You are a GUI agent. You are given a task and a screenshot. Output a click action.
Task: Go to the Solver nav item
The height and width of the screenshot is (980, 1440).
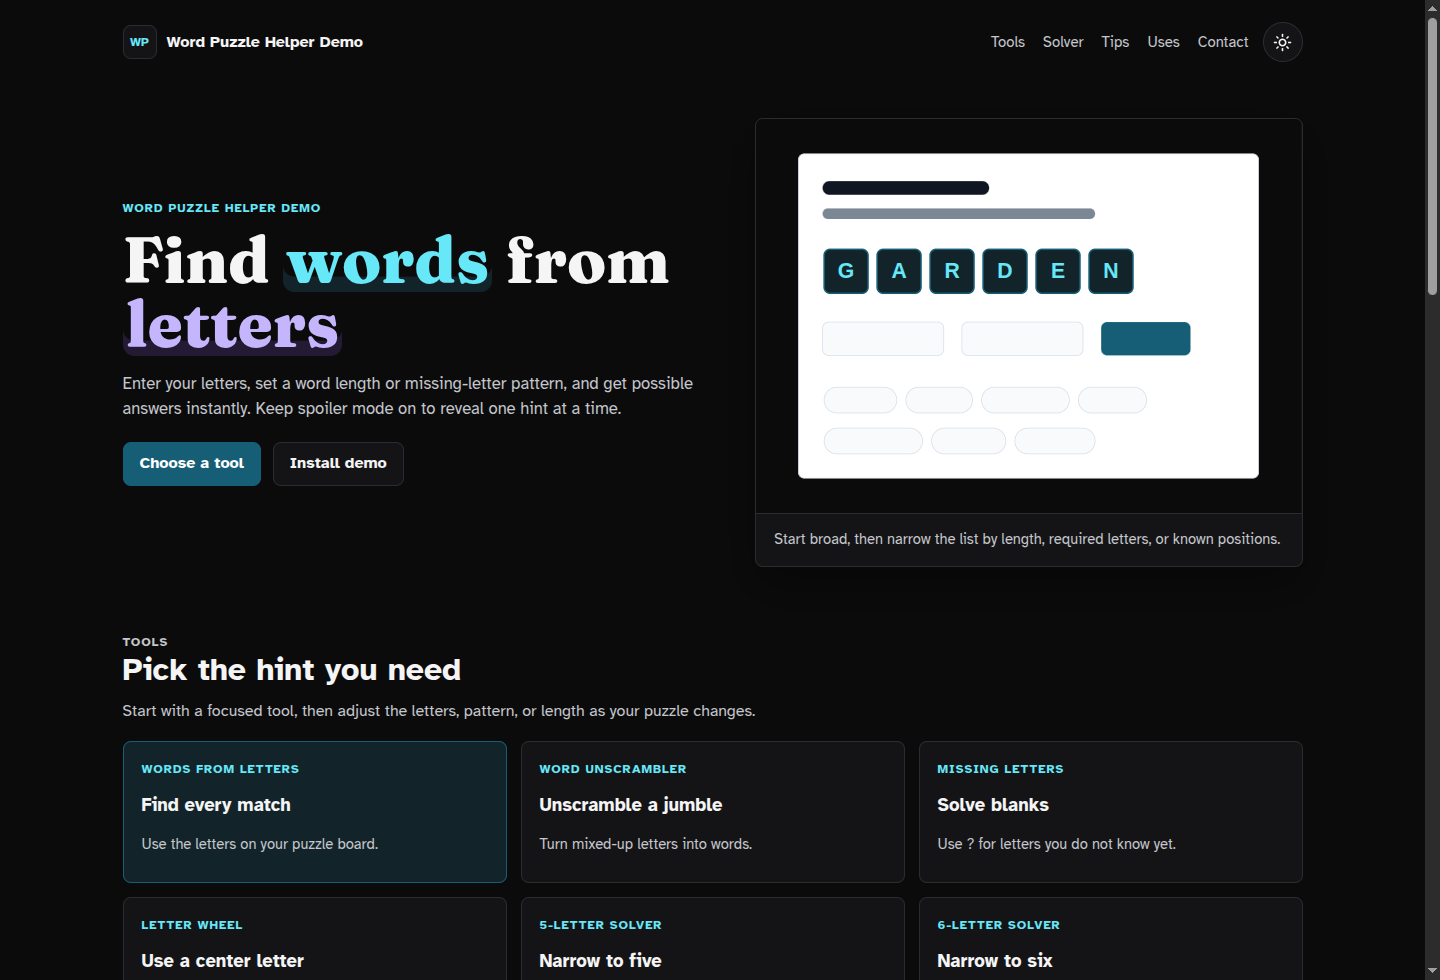[x=1062, y=42]
